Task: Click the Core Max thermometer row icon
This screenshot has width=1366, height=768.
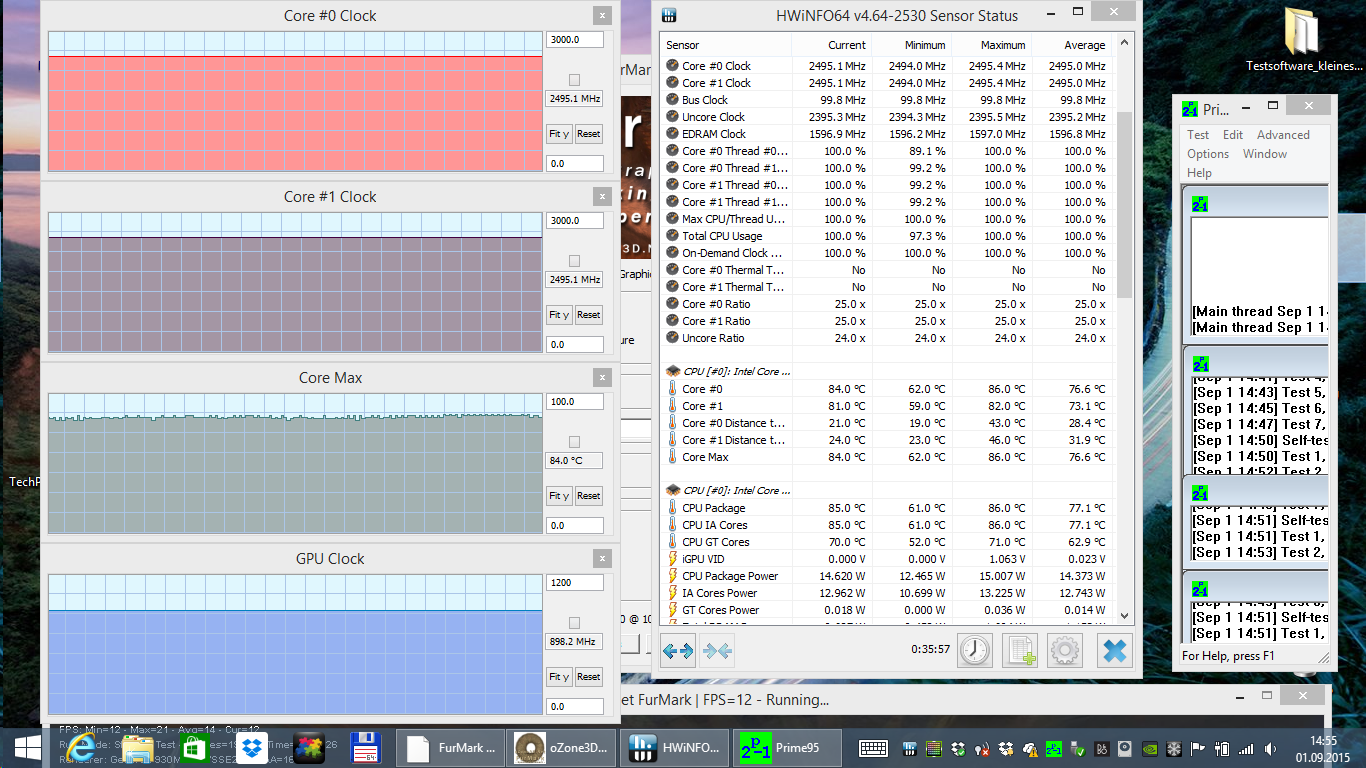Action: tap(672, 457)
